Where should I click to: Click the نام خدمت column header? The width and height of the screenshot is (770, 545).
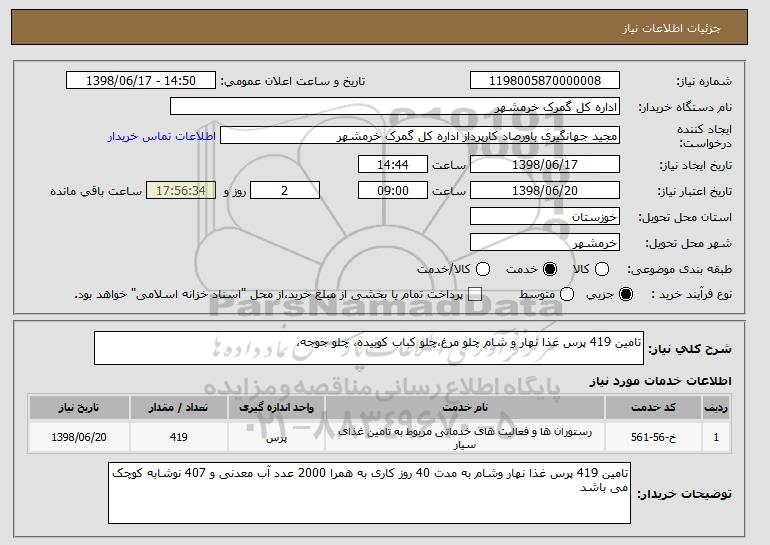pos(465,408)
